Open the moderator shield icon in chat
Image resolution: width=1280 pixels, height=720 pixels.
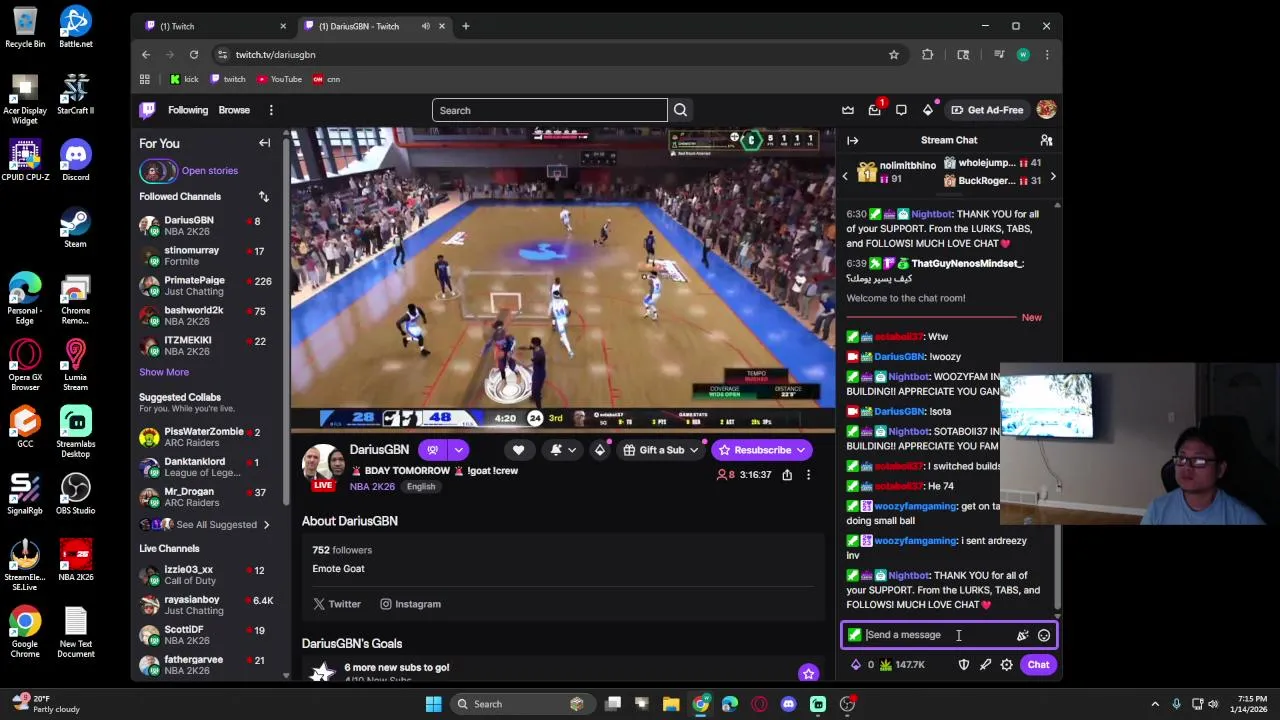pyautogui.click(x=963, y=665)
